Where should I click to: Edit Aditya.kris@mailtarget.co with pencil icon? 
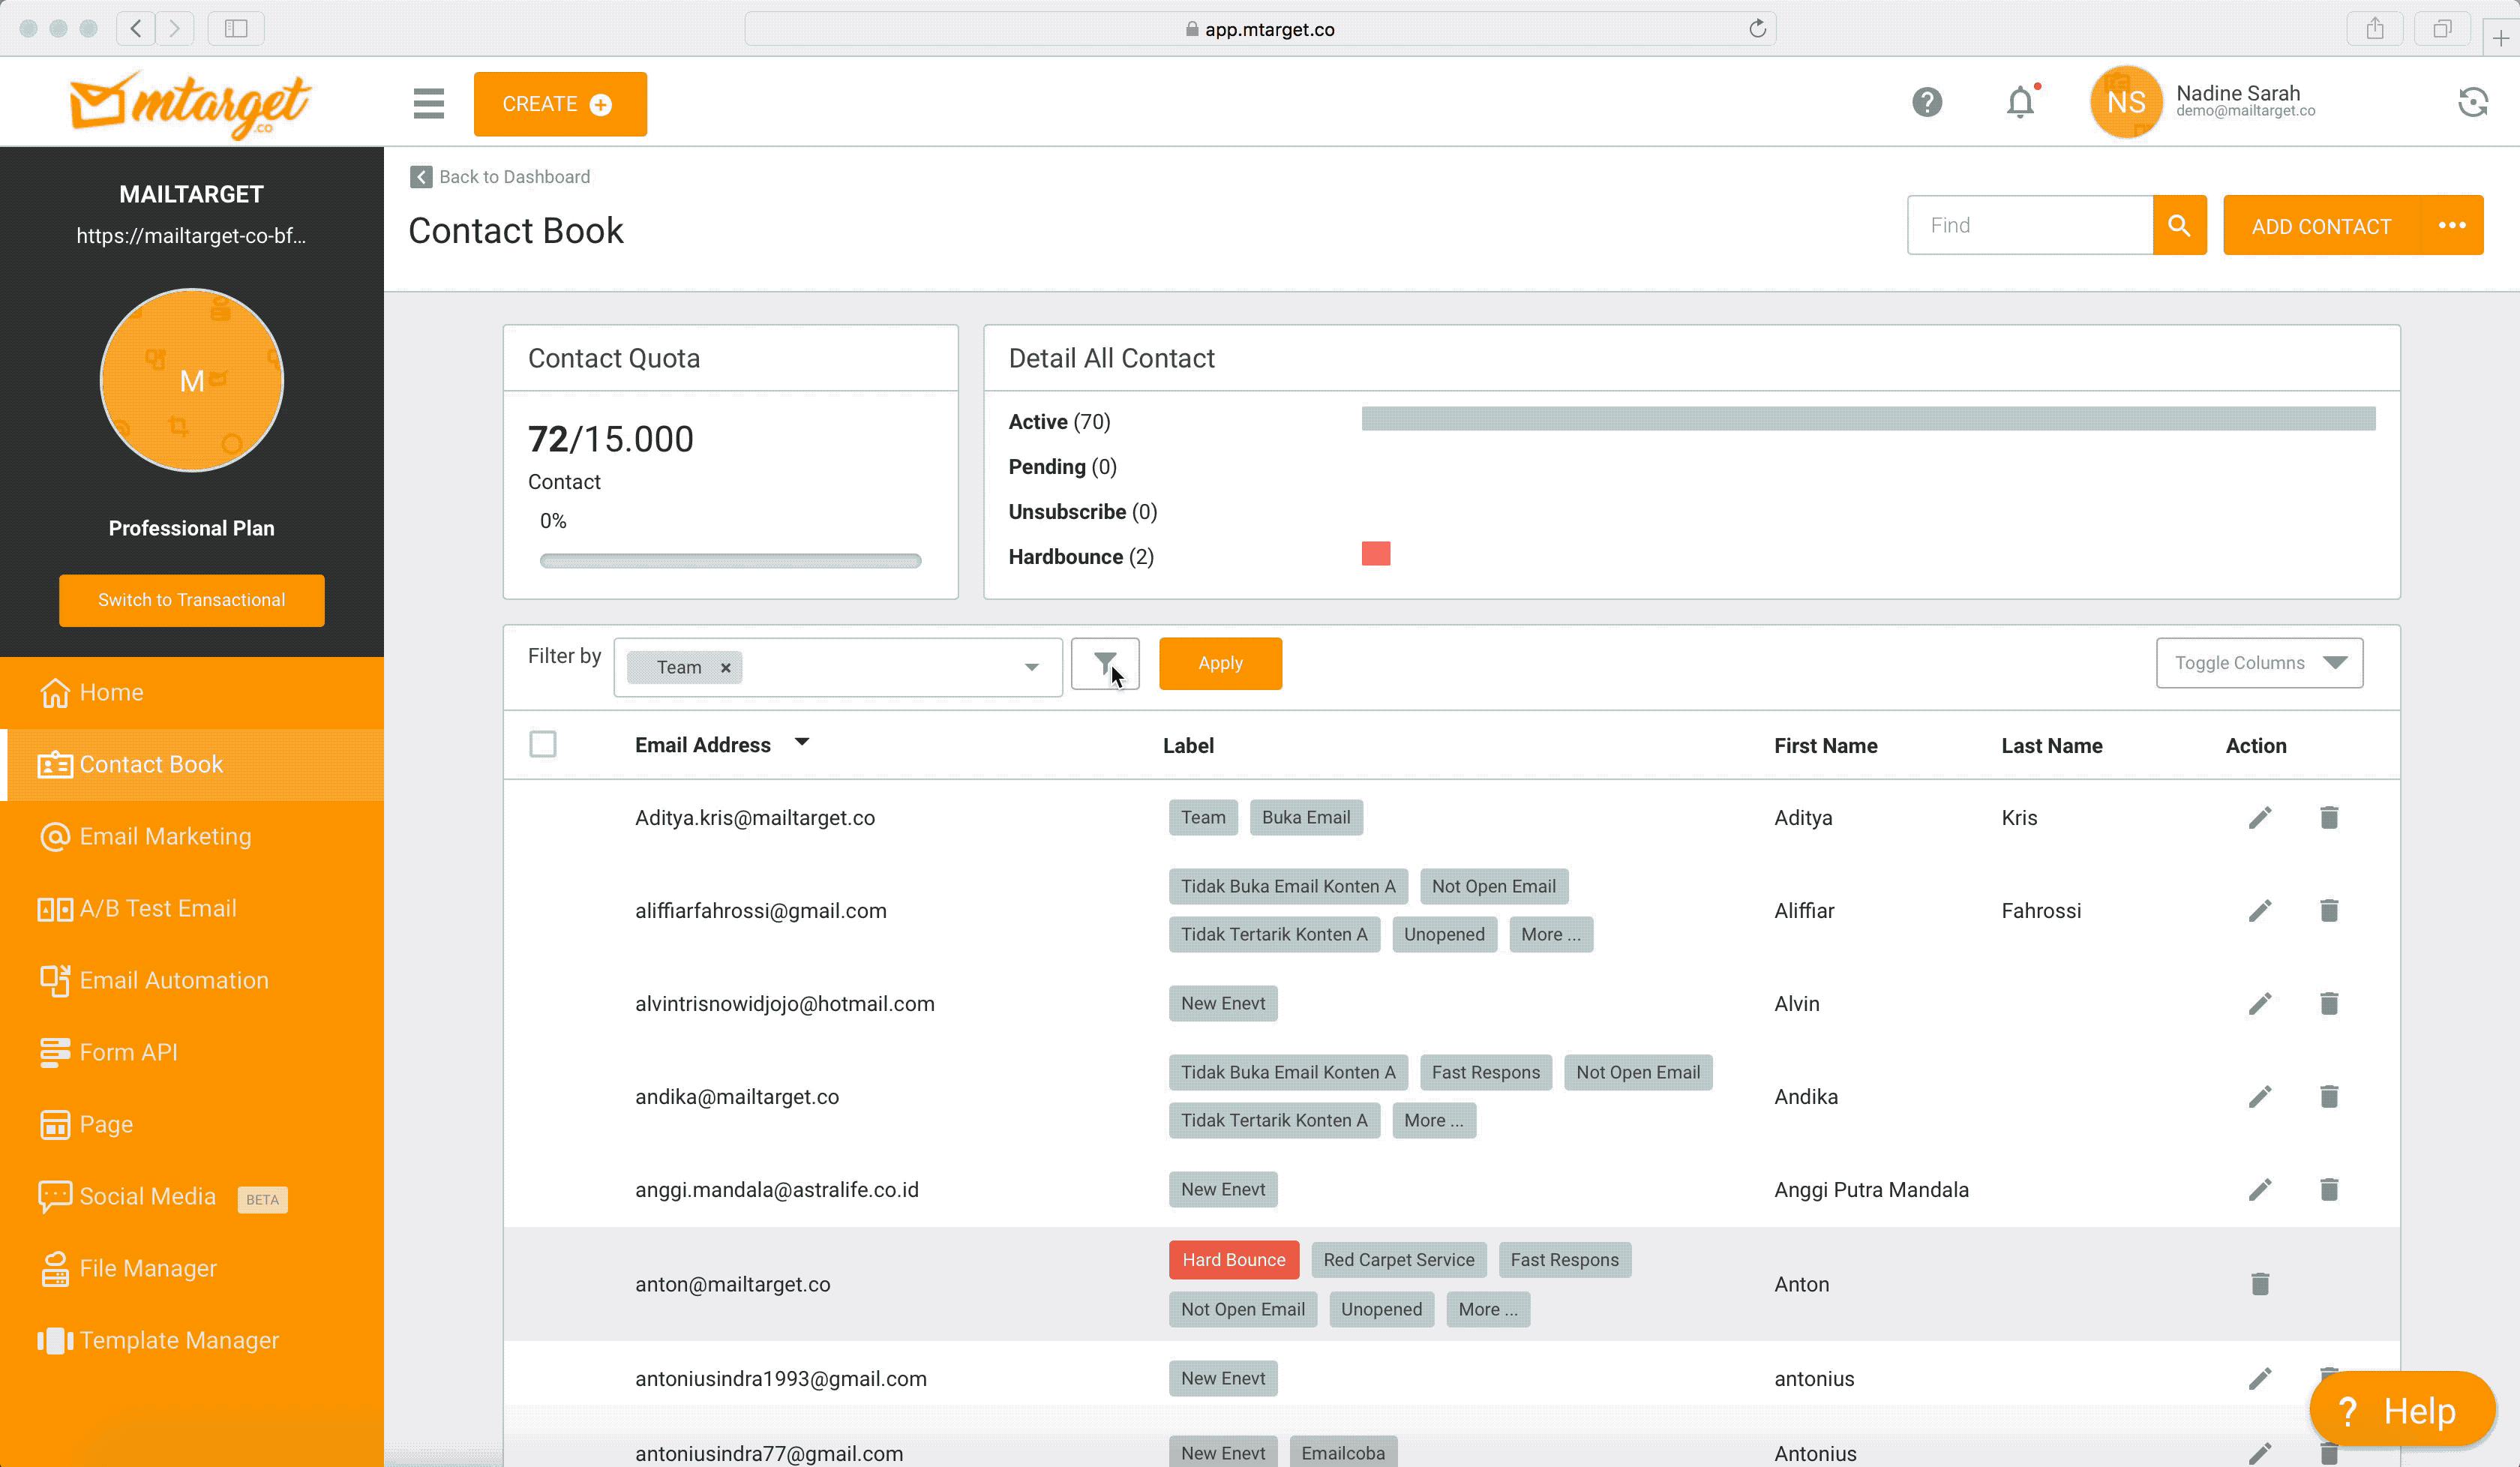[2259, 818]
